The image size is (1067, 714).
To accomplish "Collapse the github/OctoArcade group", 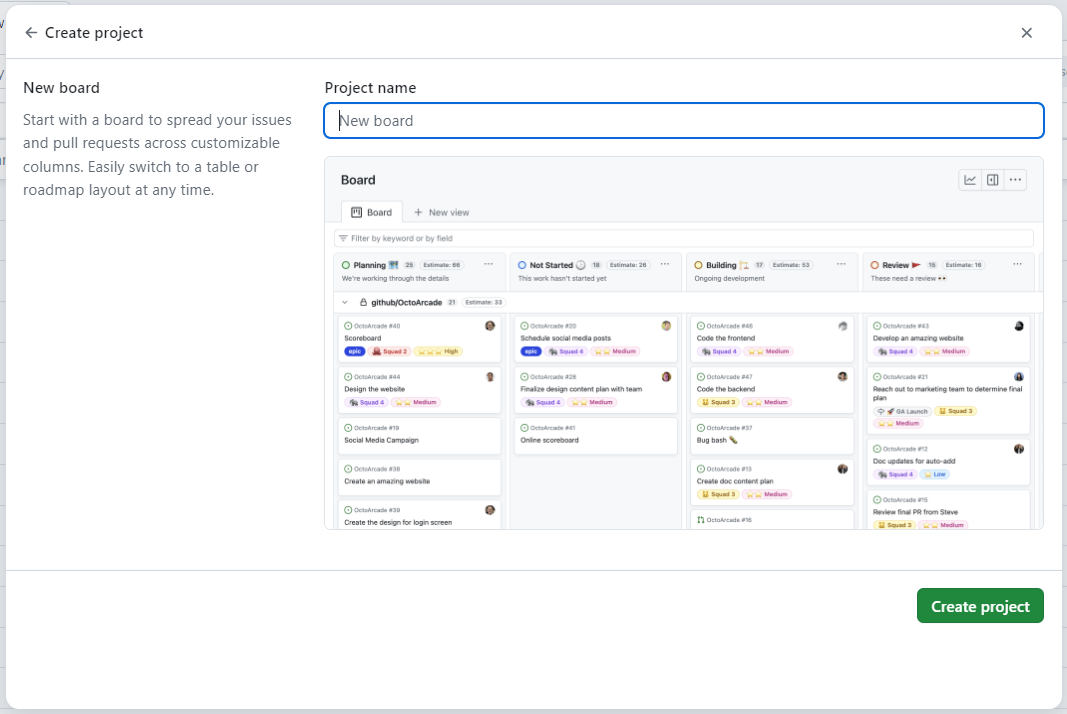I will [344, 302].
